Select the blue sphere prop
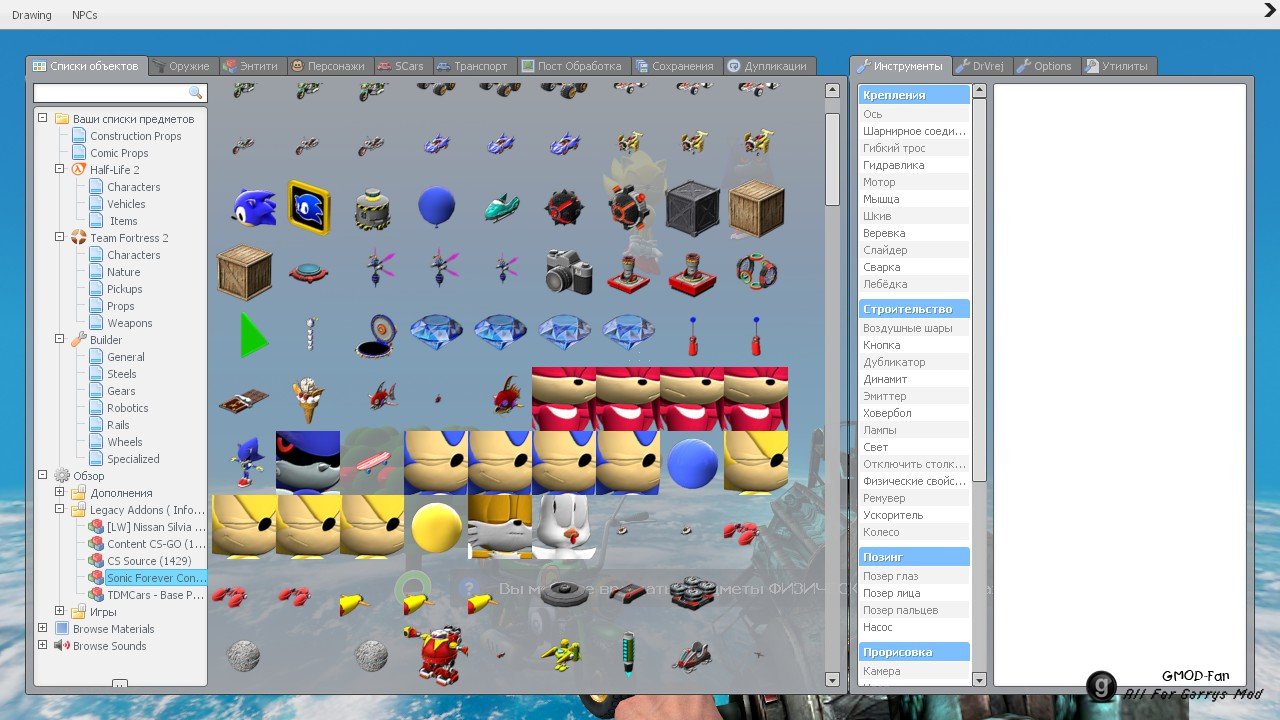 pos(692,463)
